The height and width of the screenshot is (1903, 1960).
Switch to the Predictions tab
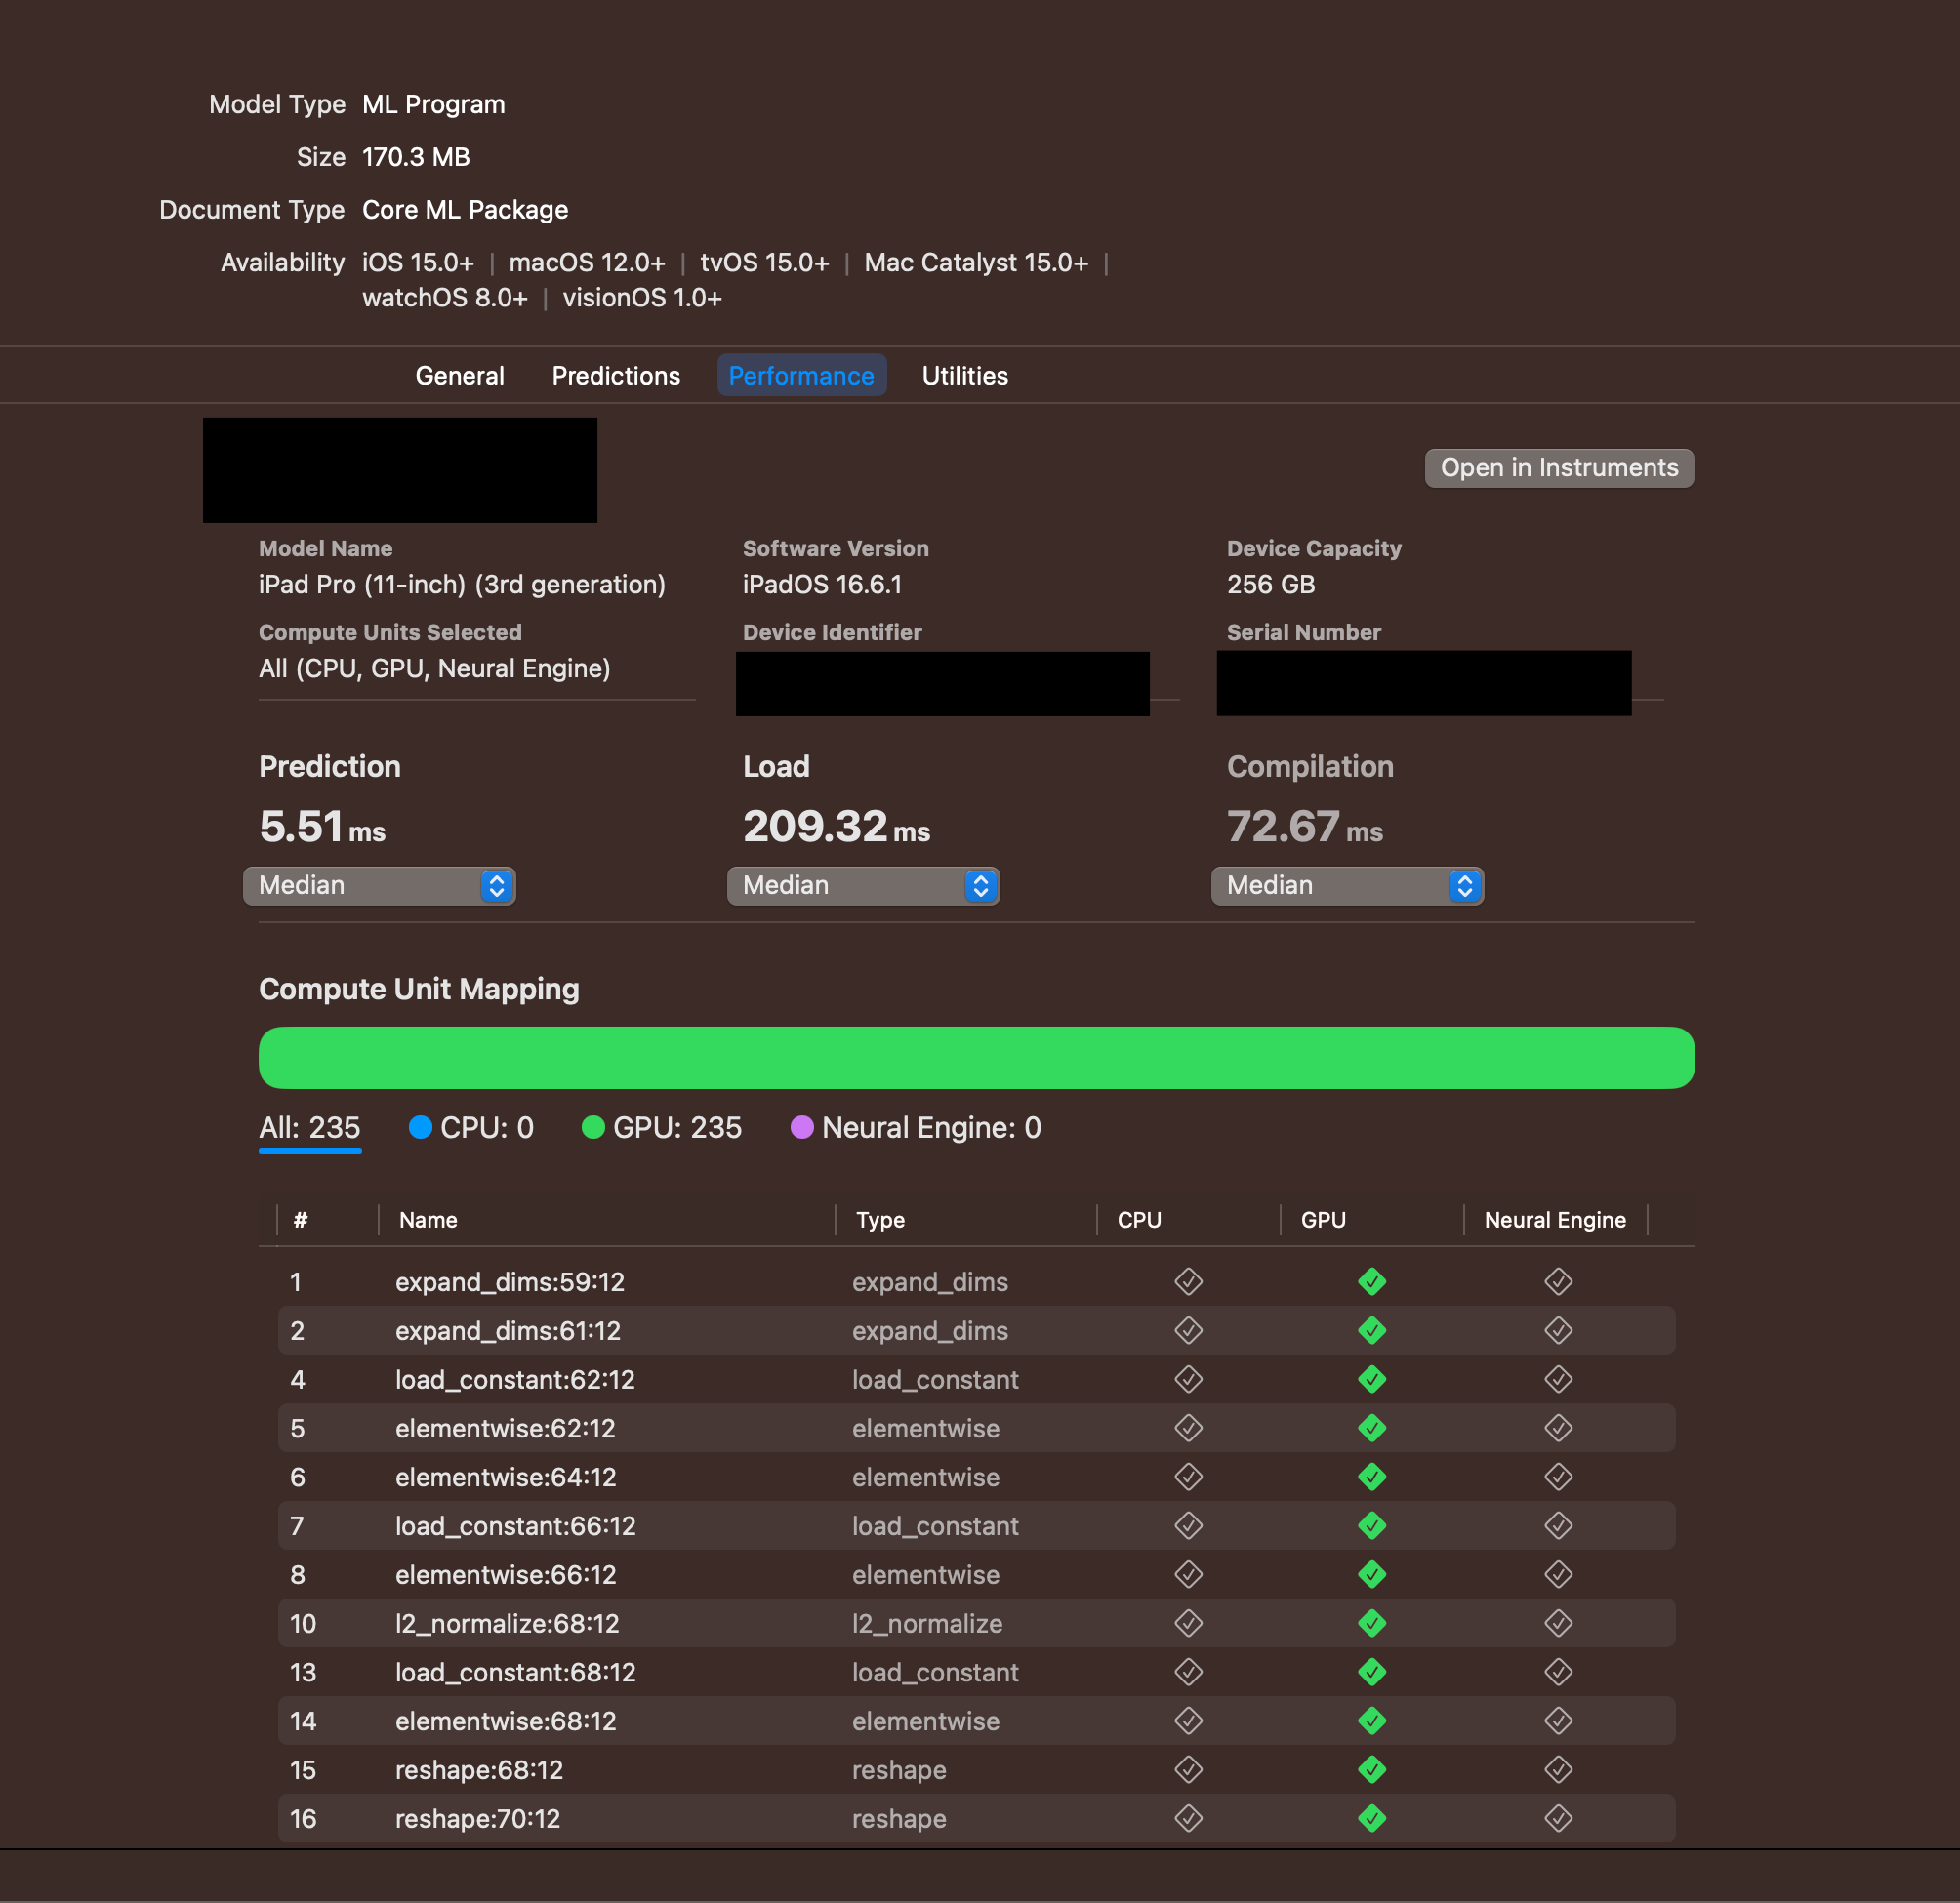[x=616, y=376]
